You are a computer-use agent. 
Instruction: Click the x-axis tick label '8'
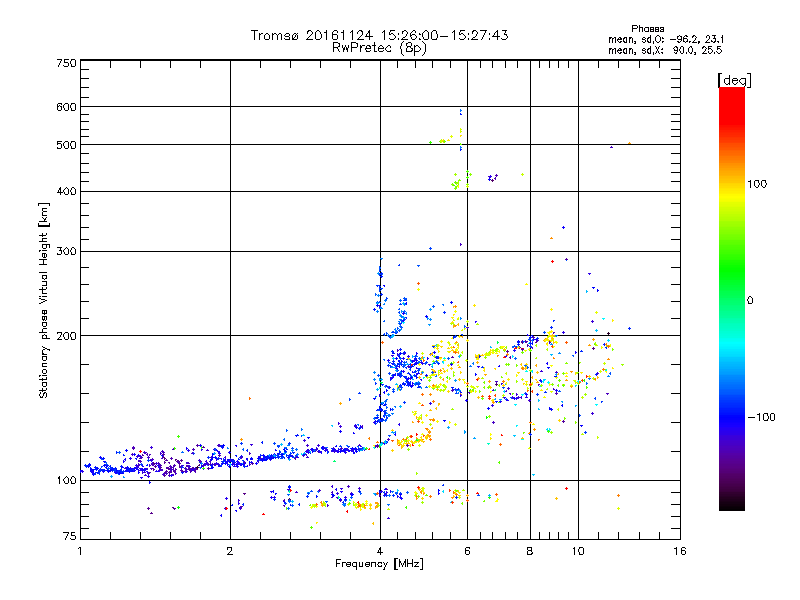[530, 551]
